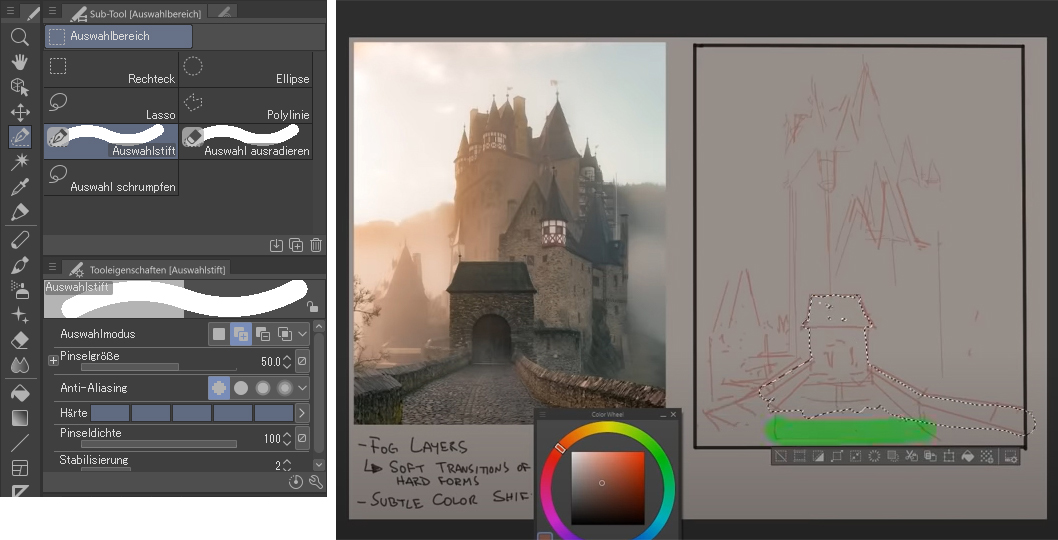Open tool settings wrench icon
The image size is (1058, 540).
pos(316,482)
